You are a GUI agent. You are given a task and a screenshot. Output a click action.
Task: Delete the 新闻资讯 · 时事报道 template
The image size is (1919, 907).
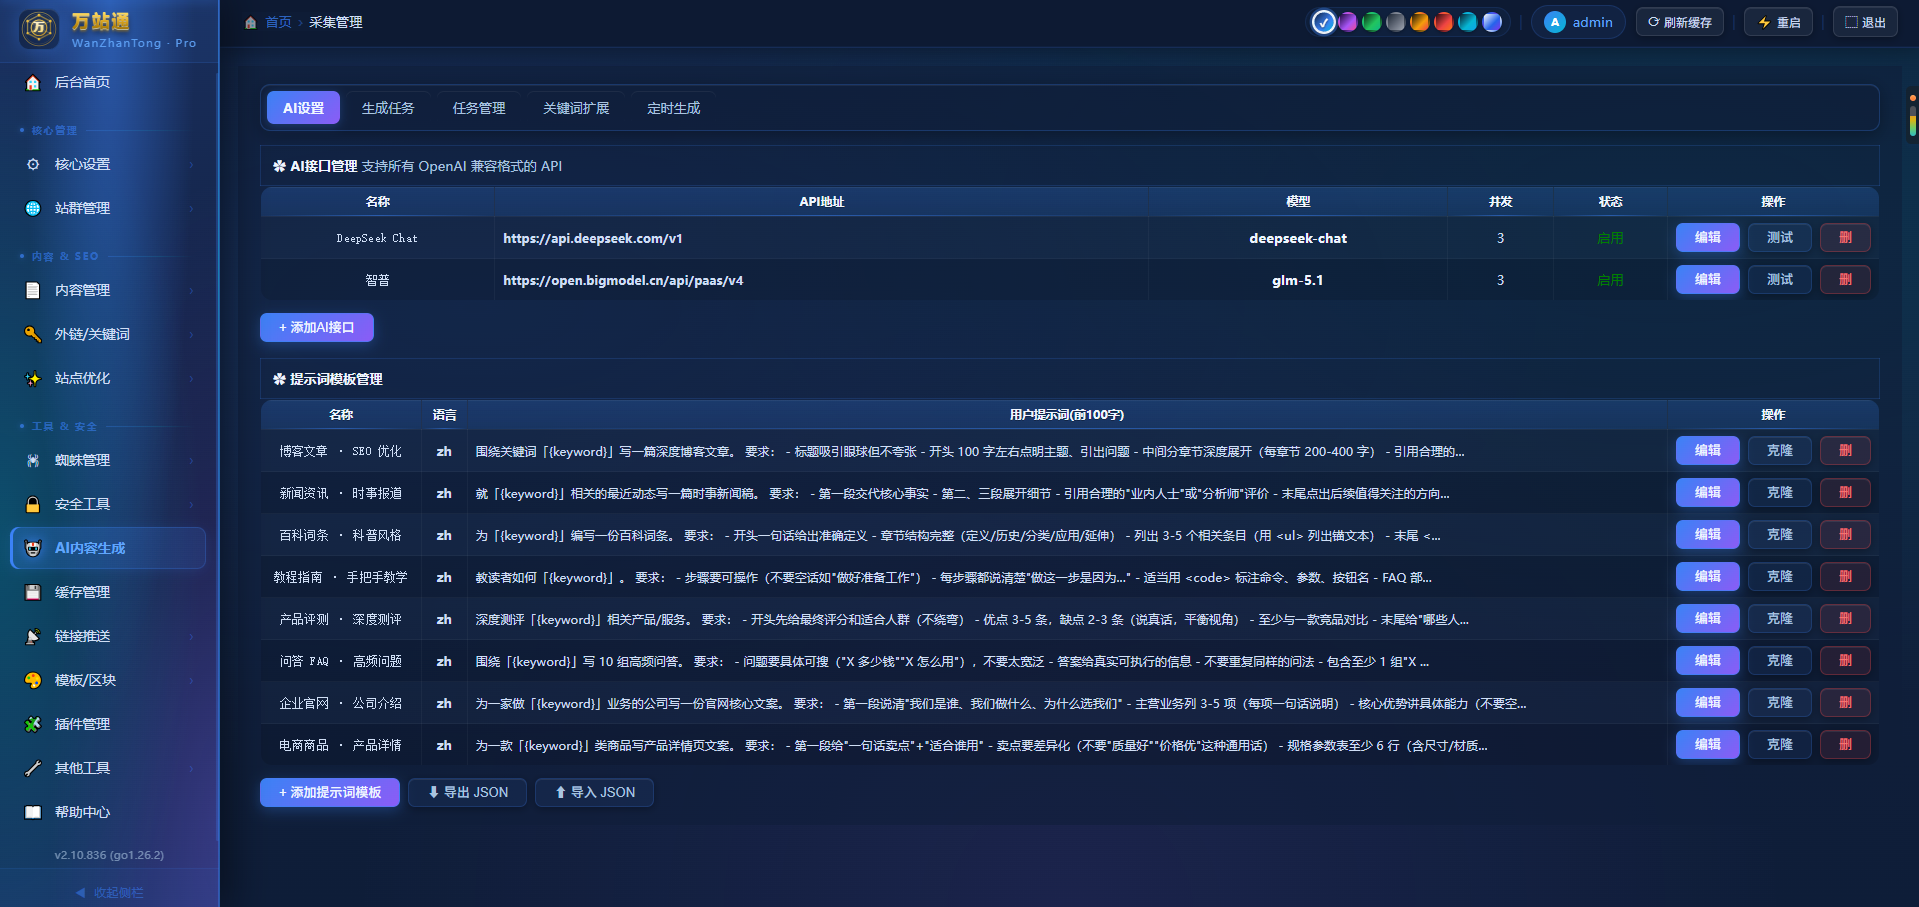click(x=1845, y=493)
